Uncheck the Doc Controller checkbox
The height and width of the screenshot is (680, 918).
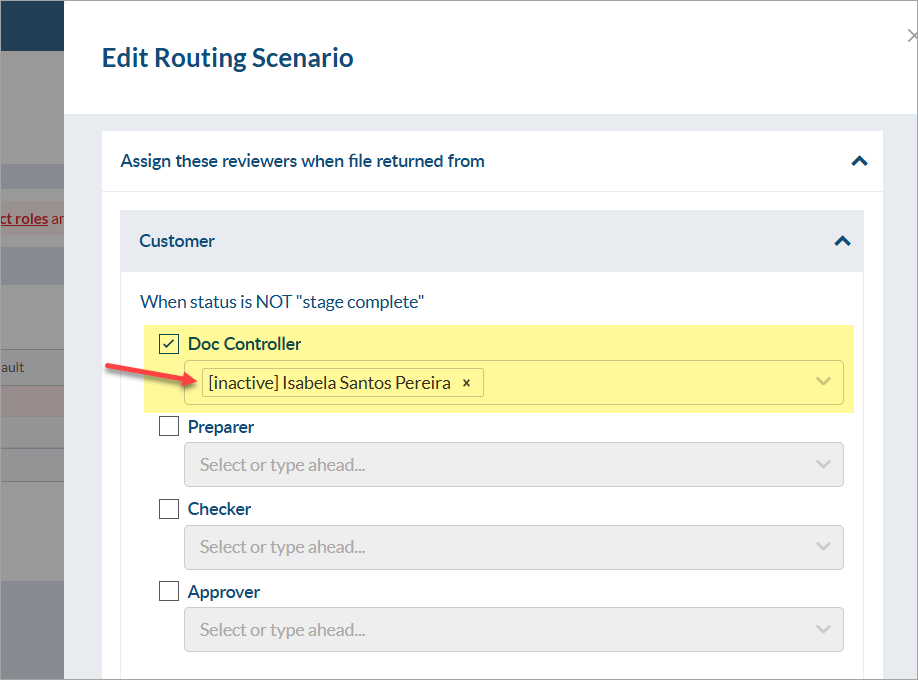(x=169, y=345)
